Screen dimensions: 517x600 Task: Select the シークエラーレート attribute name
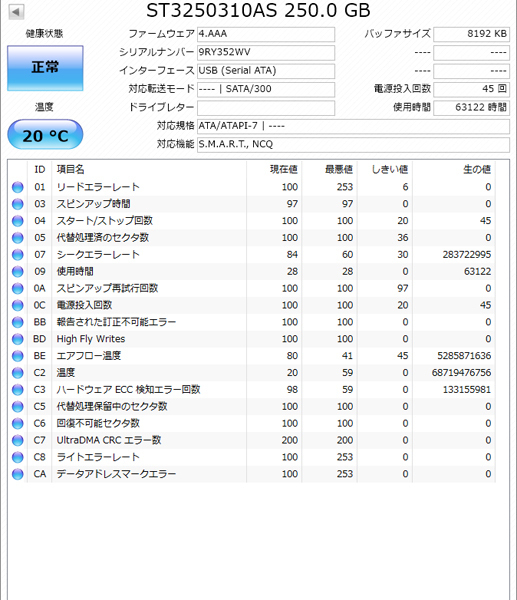[98, 254]
